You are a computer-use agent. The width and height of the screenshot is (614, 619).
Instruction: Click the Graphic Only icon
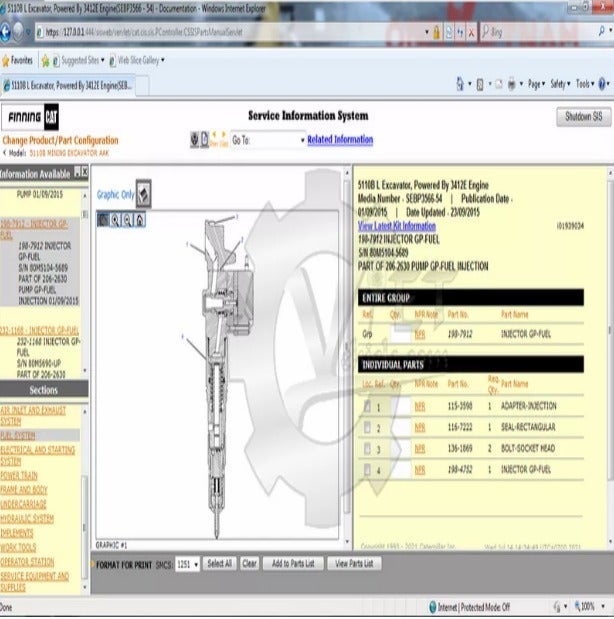(x=144, y=193)
